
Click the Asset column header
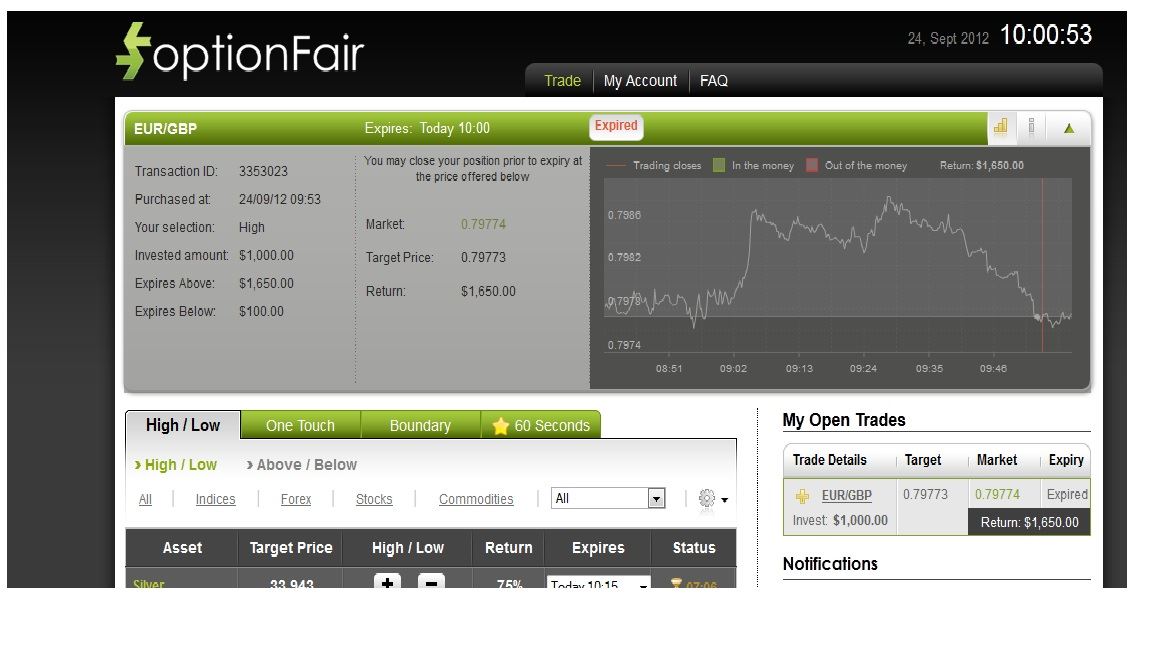182,547
